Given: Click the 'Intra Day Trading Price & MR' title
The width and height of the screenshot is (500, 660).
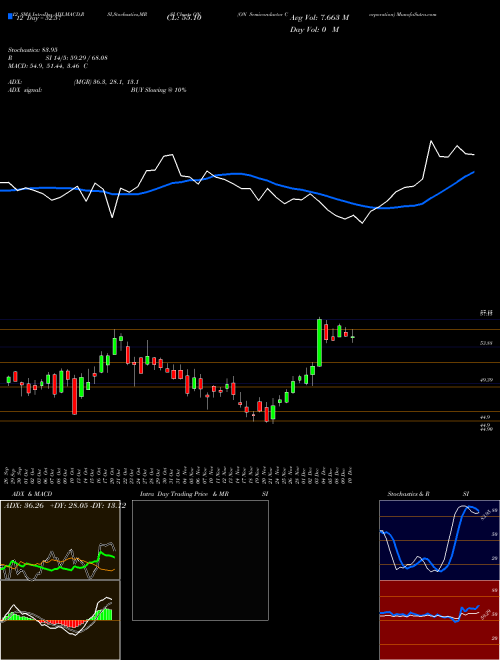Looking at the screenshot, I should (x=184, y=494).
